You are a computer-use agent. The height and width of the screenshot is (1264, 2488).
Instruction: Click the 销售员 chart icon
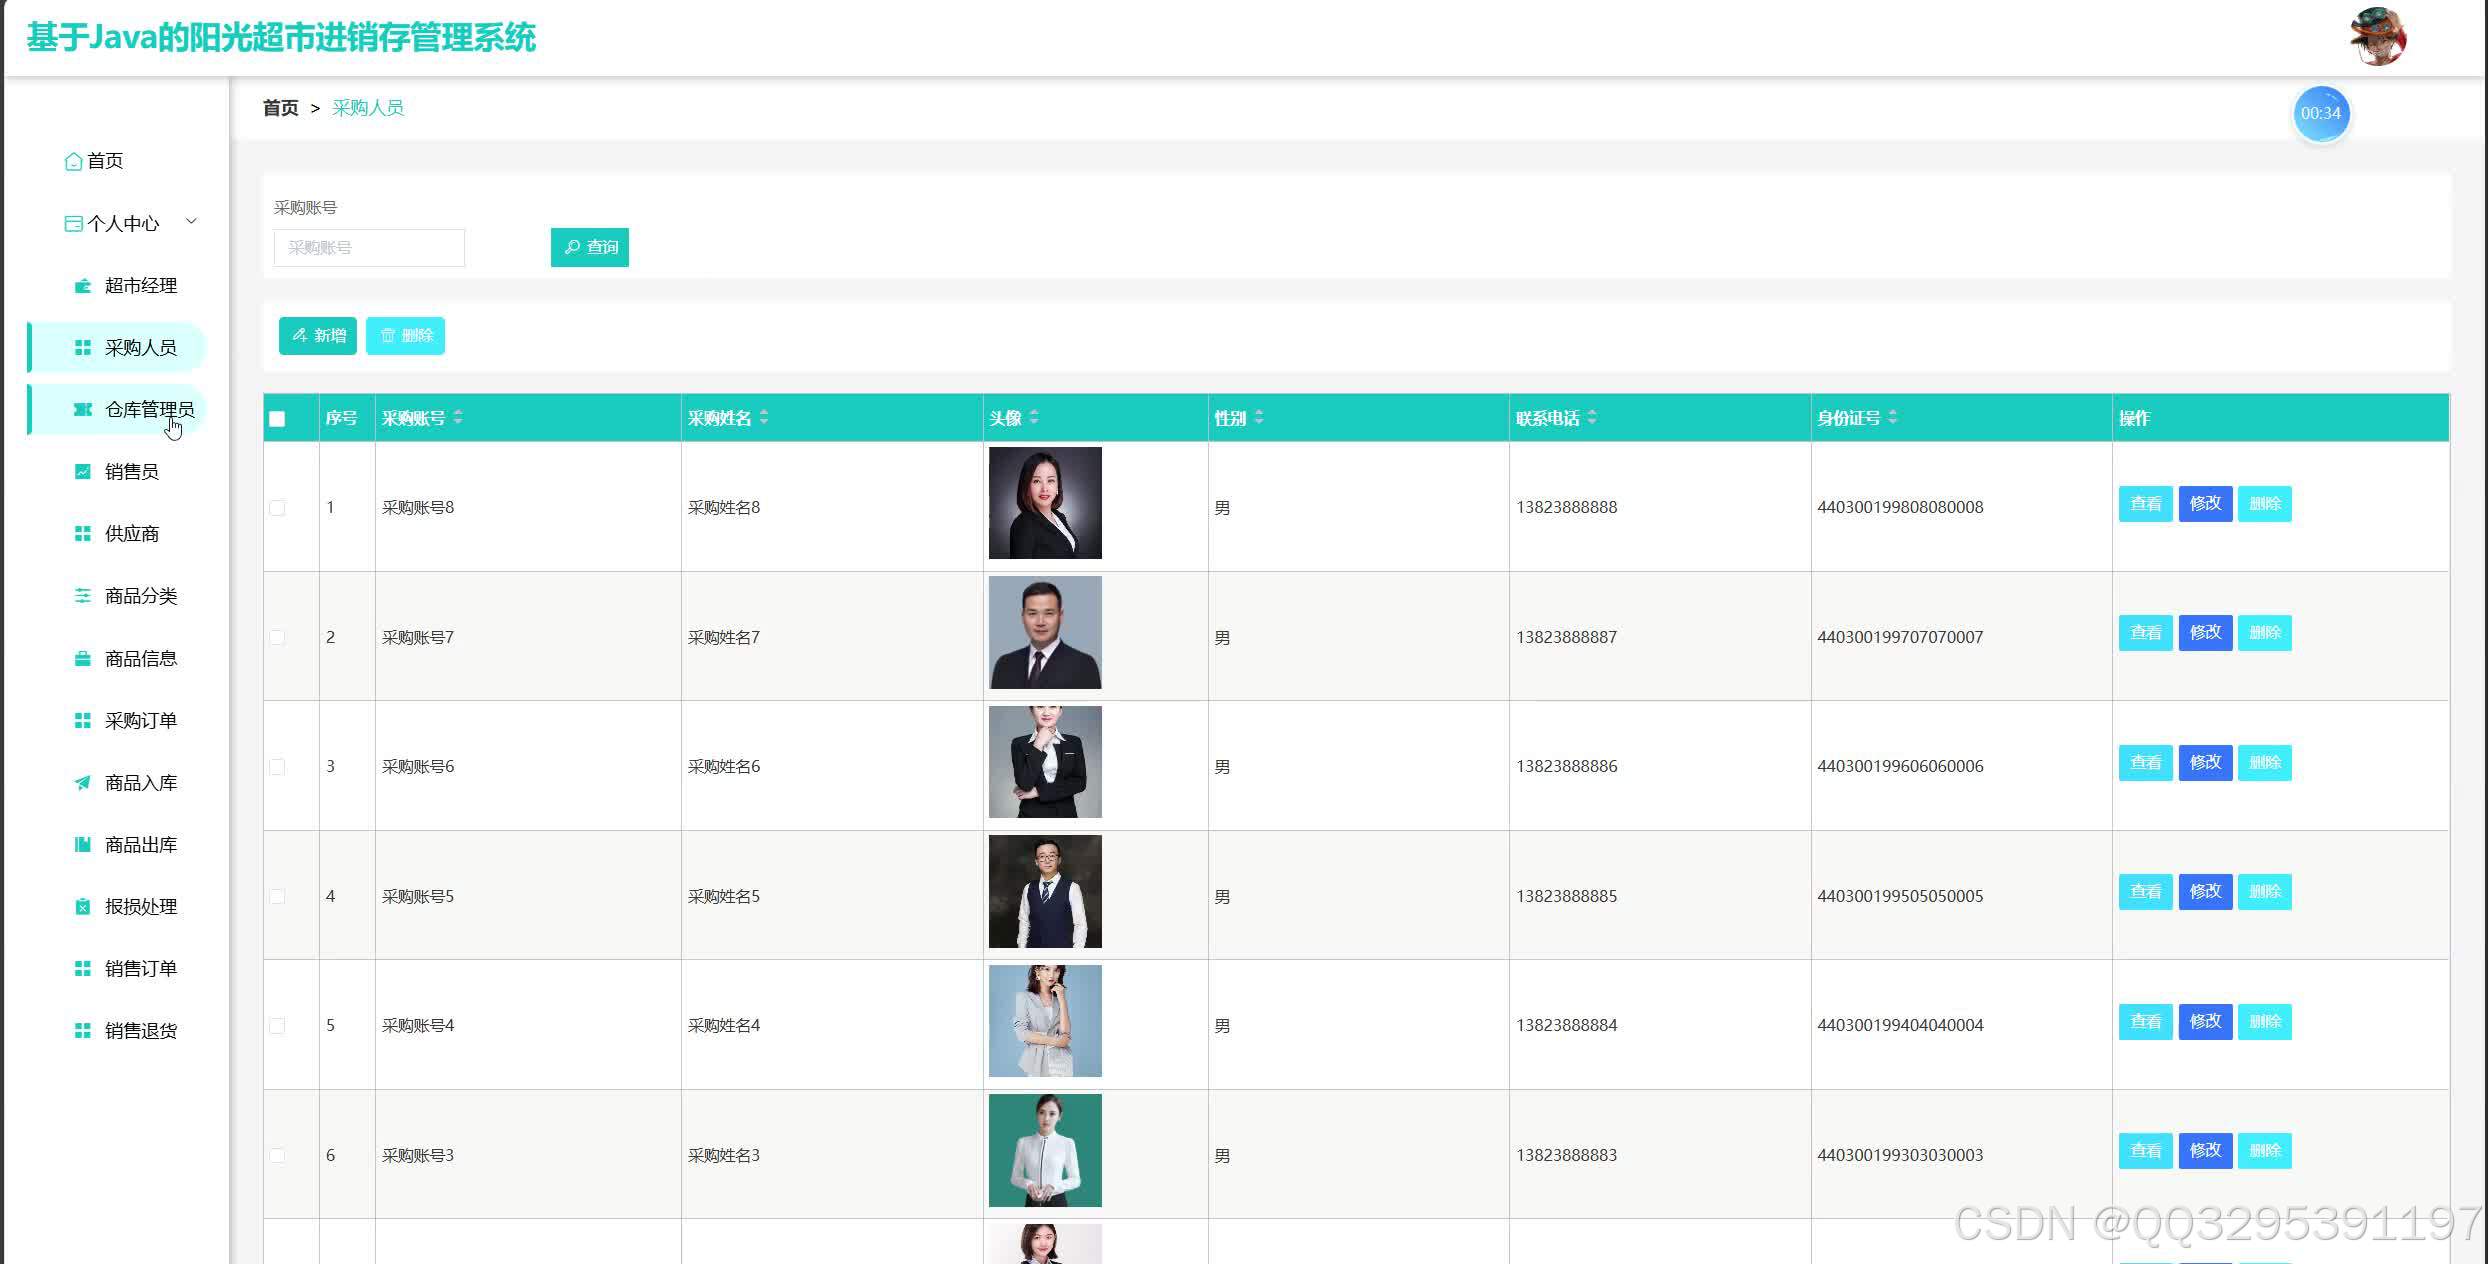coord(83,472)
